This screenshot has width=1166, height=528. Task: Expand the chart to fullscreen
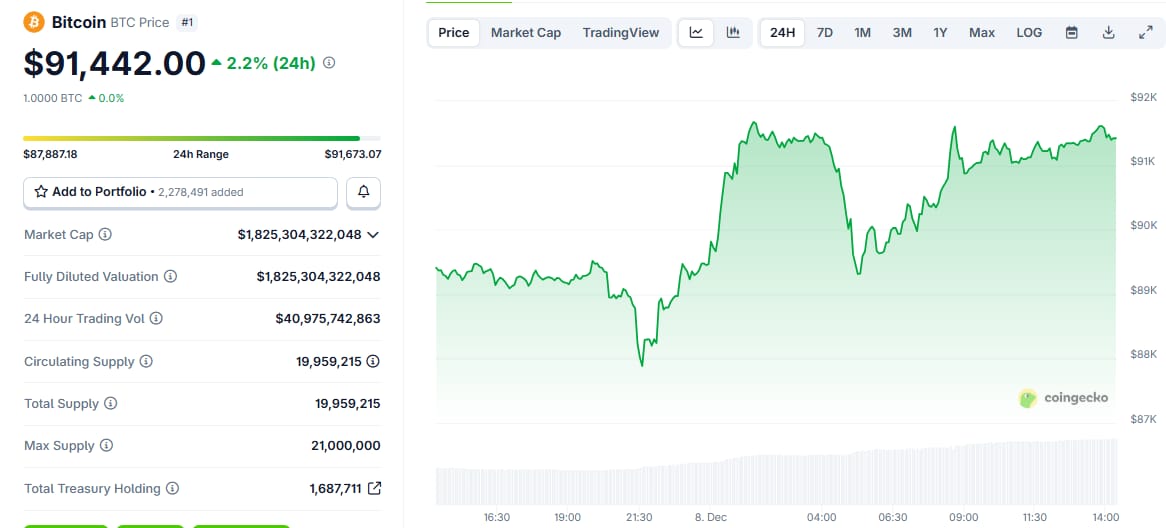tap(1145, 33)
